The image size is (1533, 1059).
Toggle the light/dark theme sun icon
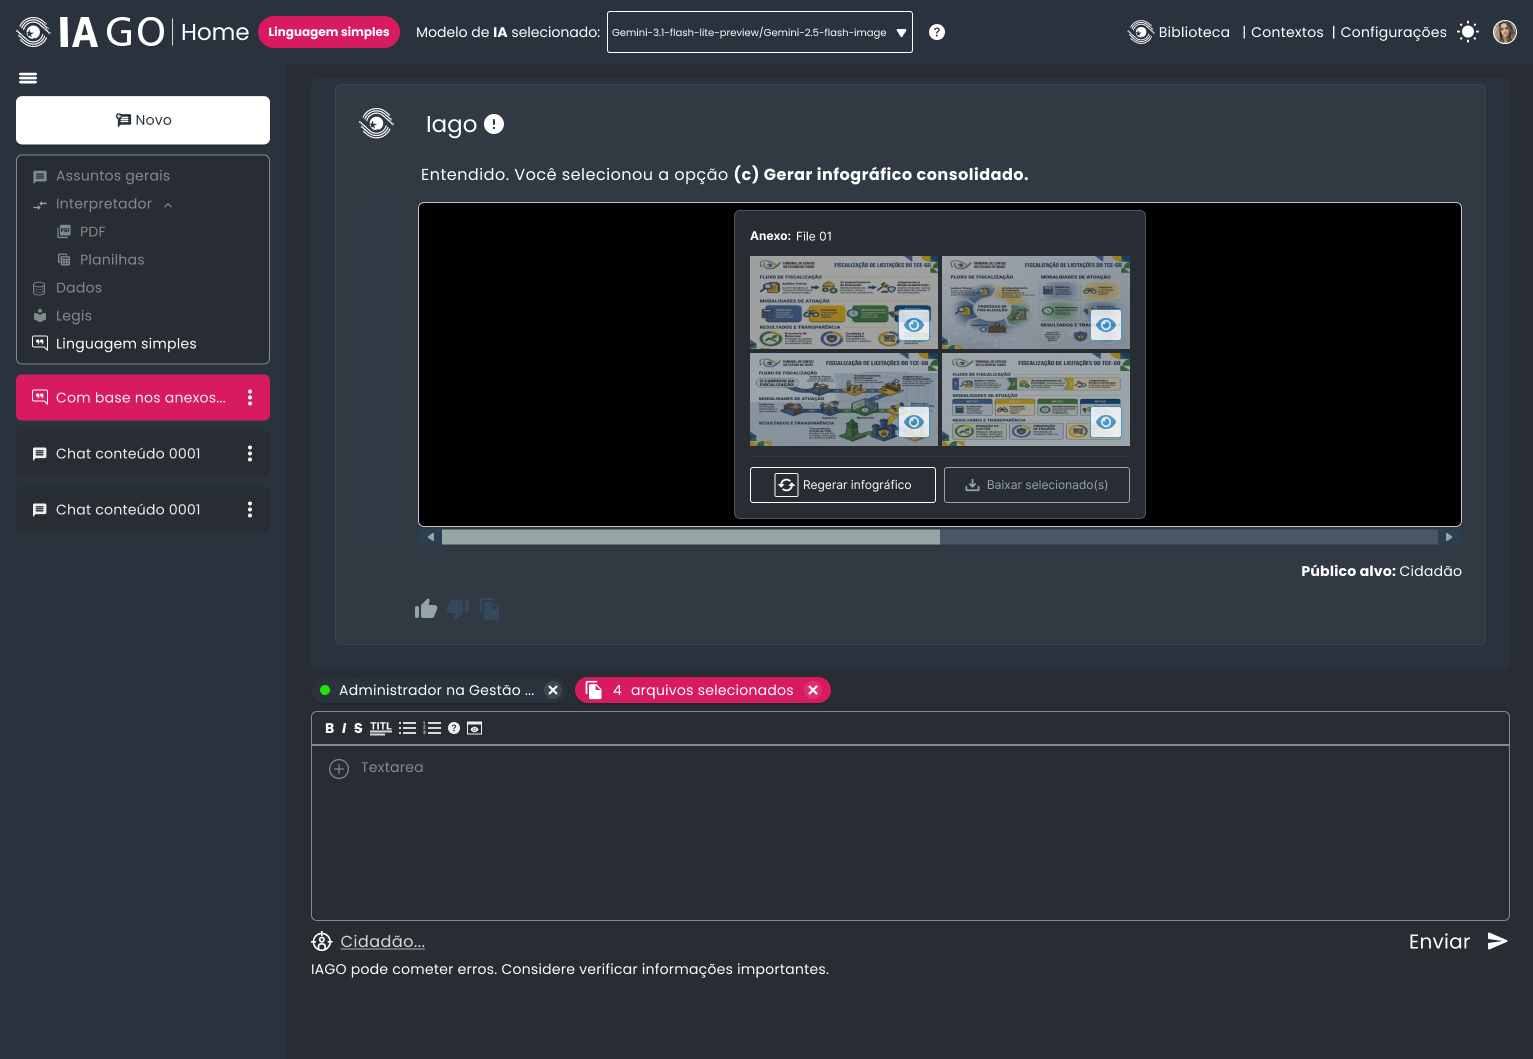coord(1468,32)
